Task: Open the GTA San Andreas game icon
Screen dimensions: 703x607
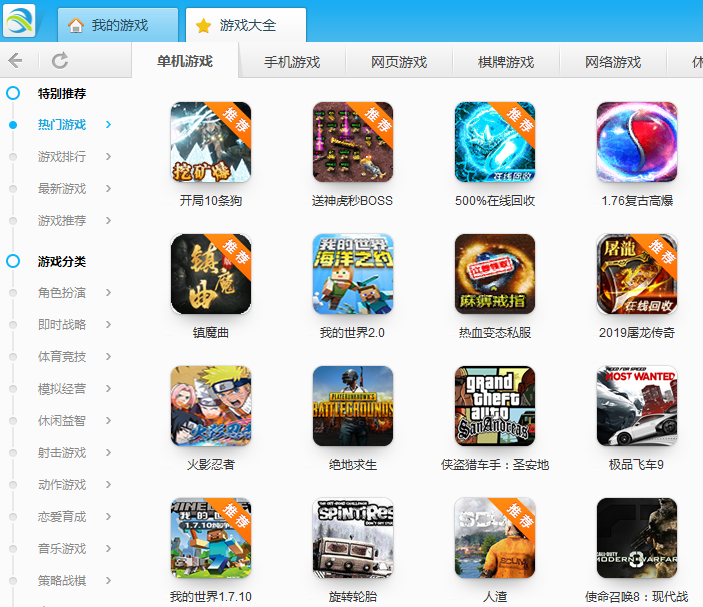Action: [495, 406]
